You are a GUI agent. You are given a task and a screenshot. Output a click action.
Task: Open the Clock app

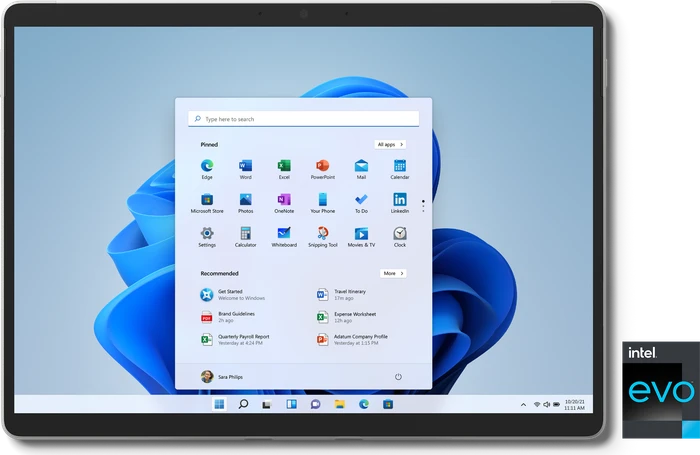pos(400,237)
